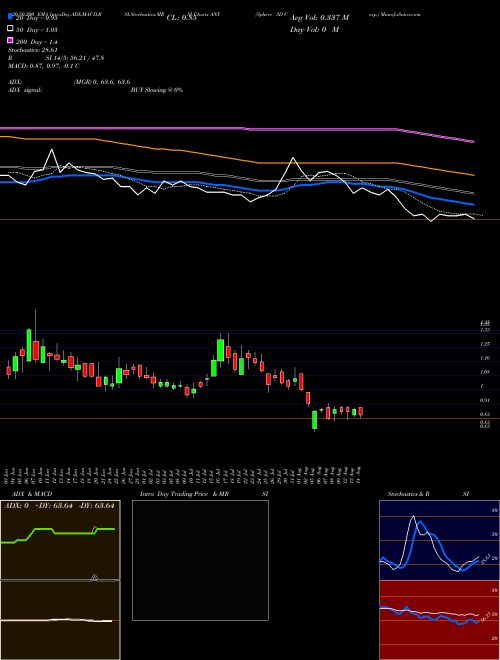Viewport: 500px width, 660px height.
Task: Click the magenta 200 Day legend swatch
Action: coord(10,40)
